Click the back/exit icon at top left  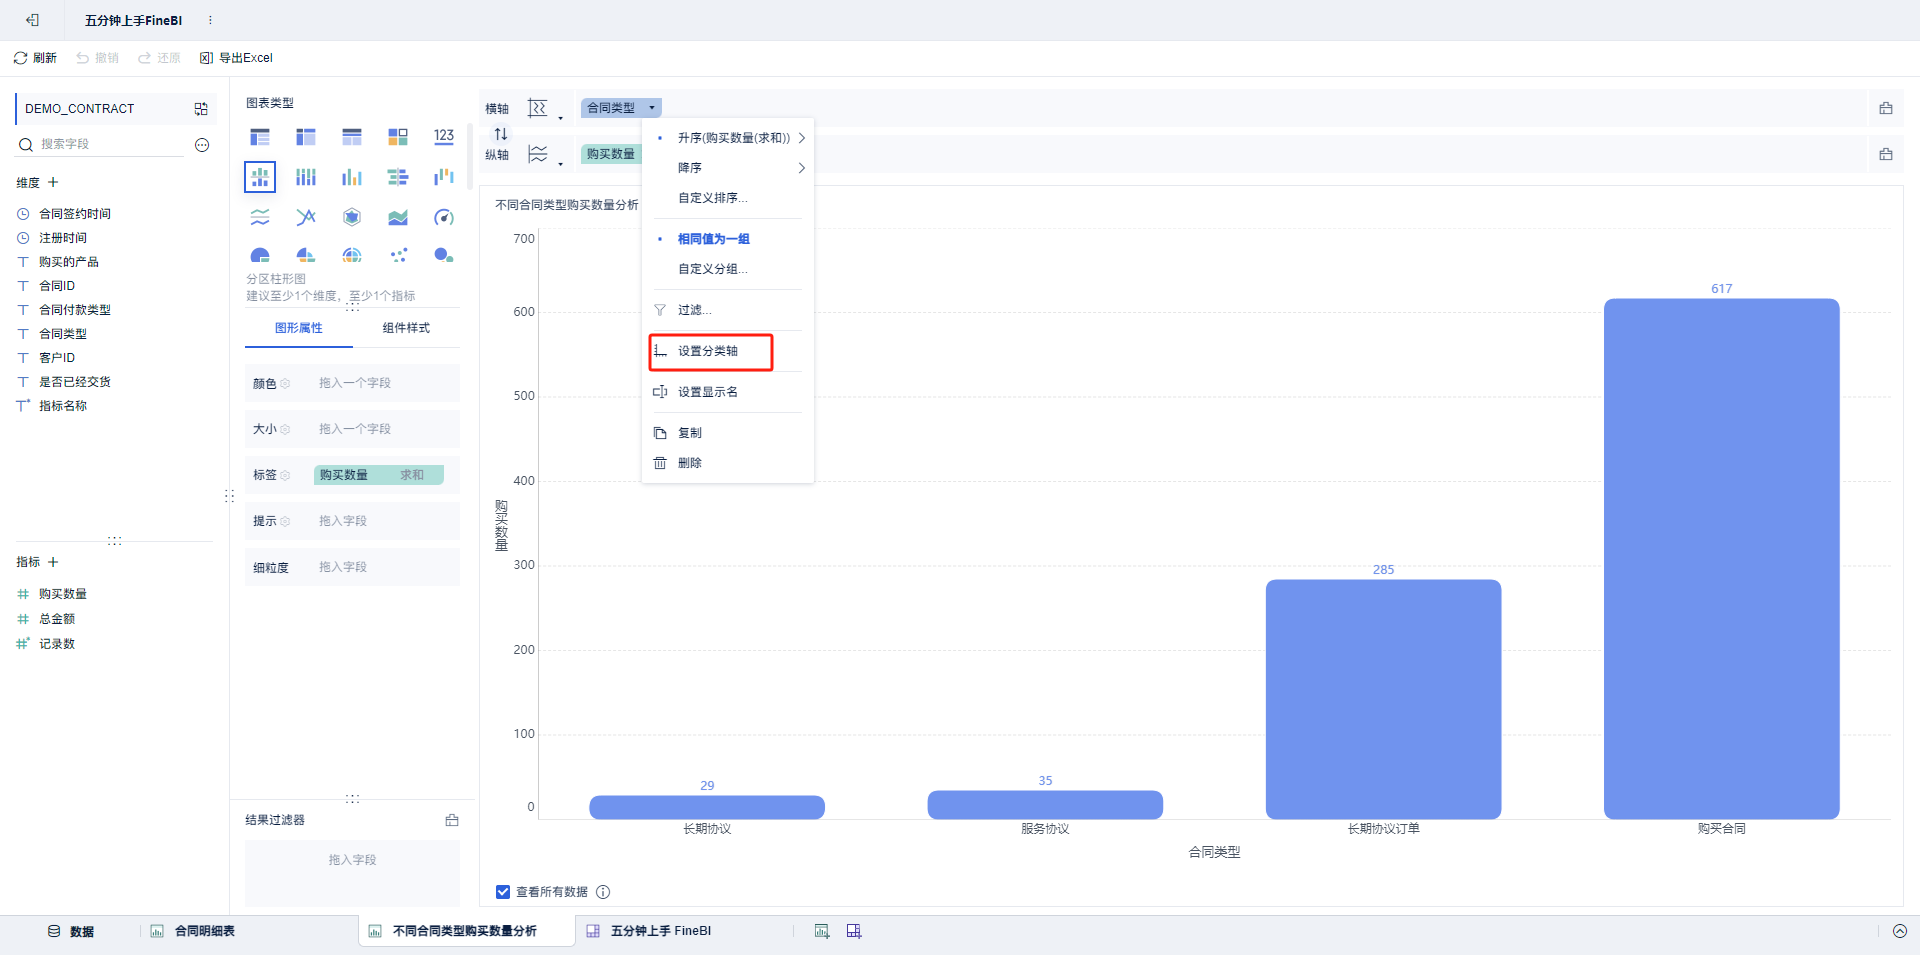tap(32, 20)
